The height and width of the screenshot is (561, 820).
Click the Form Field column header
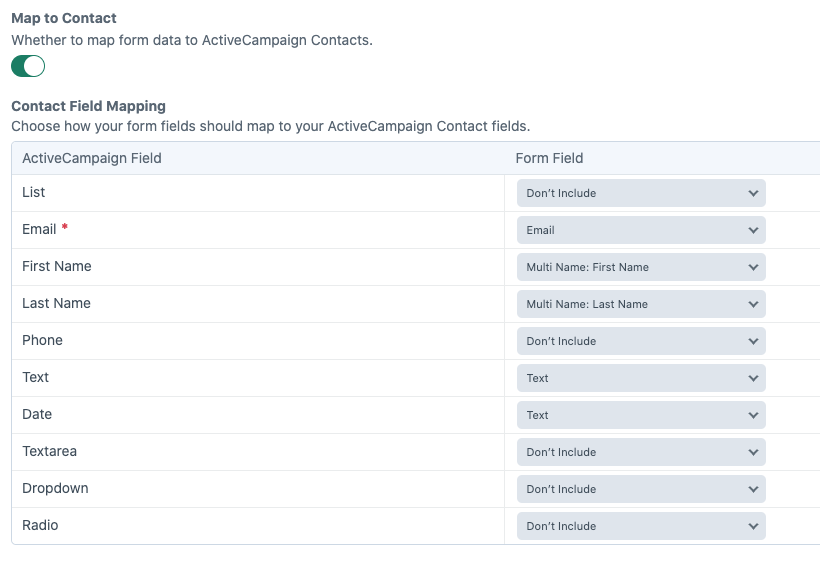pos(549,158)
